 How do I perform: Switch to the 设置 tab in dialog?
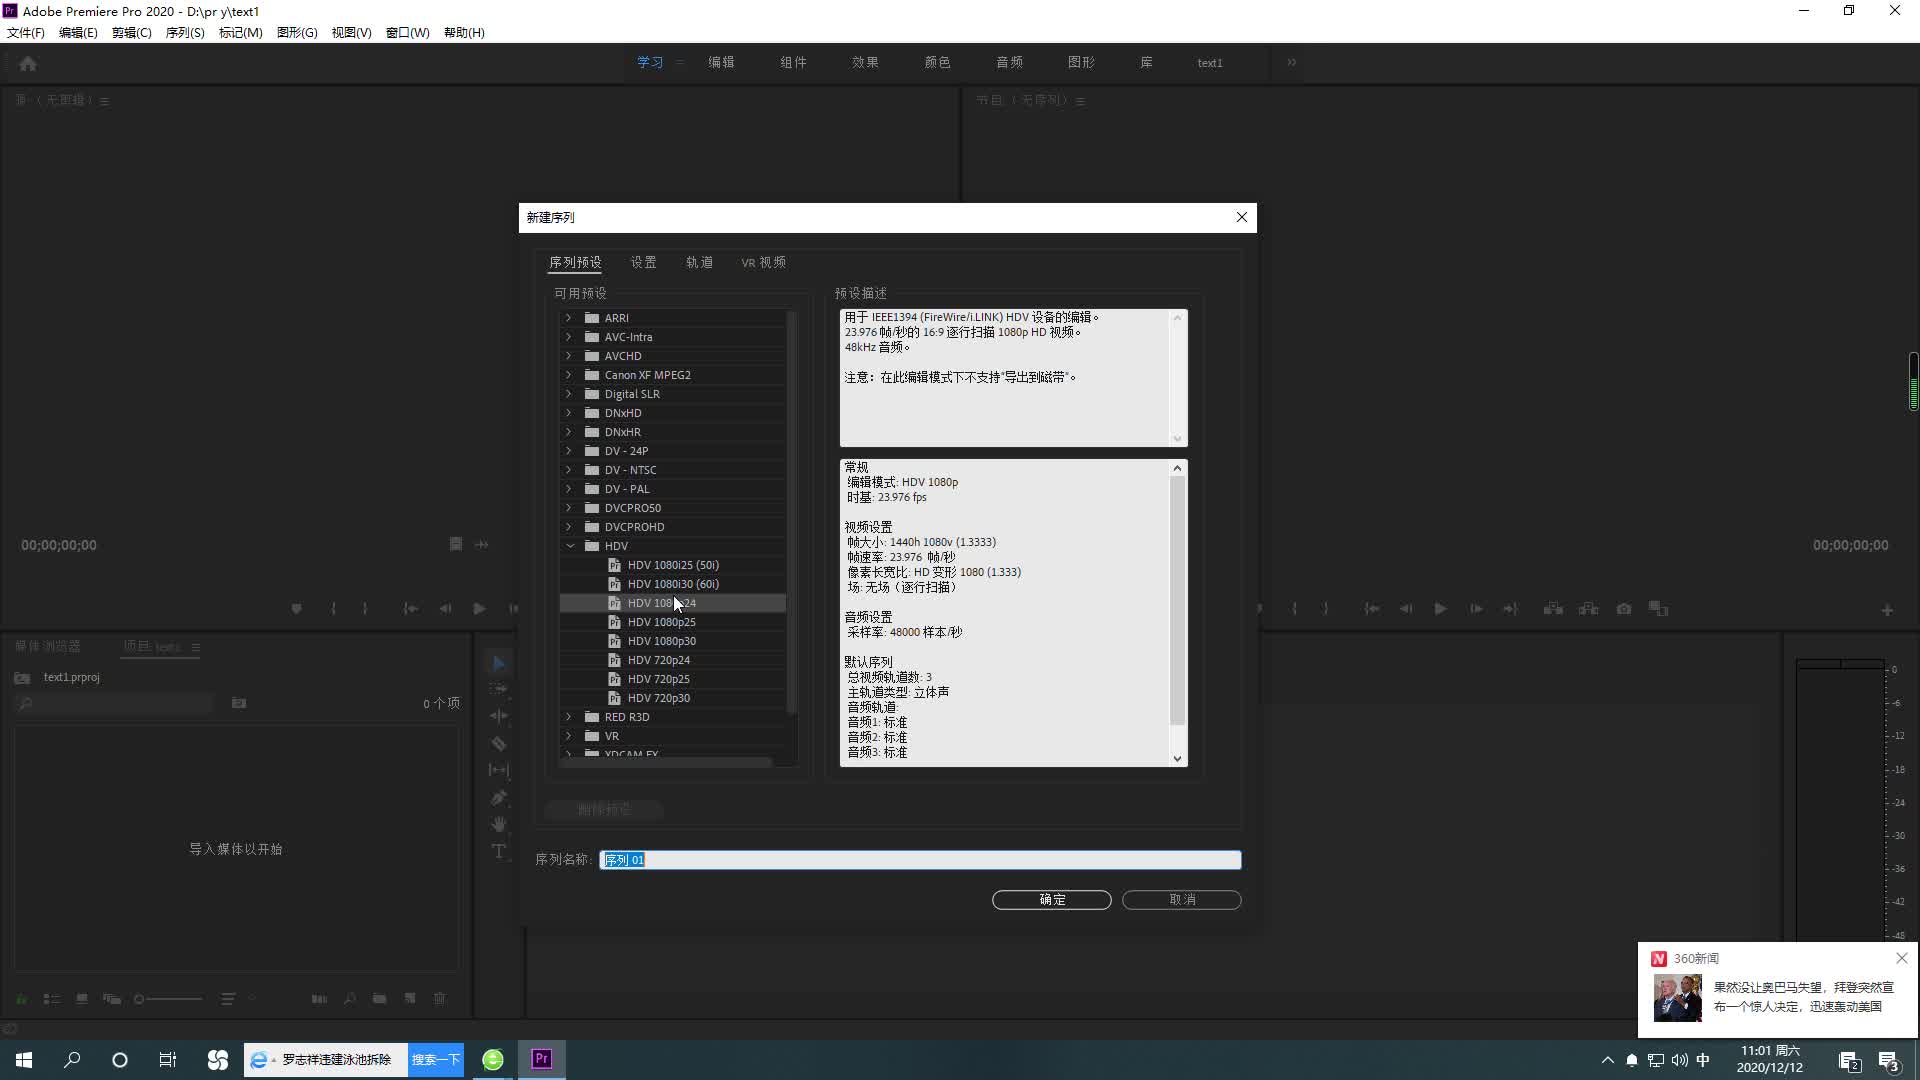tap(643, 262)
